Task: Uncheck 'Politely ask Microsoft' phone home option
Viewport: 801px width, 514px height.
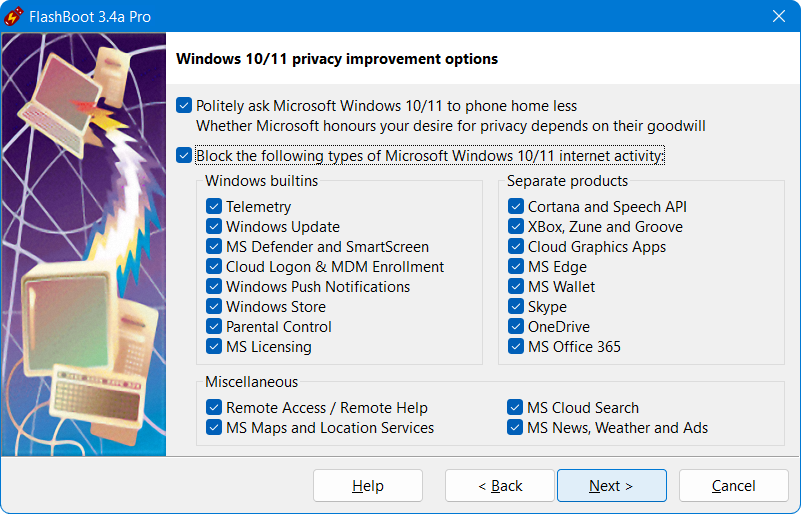Action: click(184, 105)
